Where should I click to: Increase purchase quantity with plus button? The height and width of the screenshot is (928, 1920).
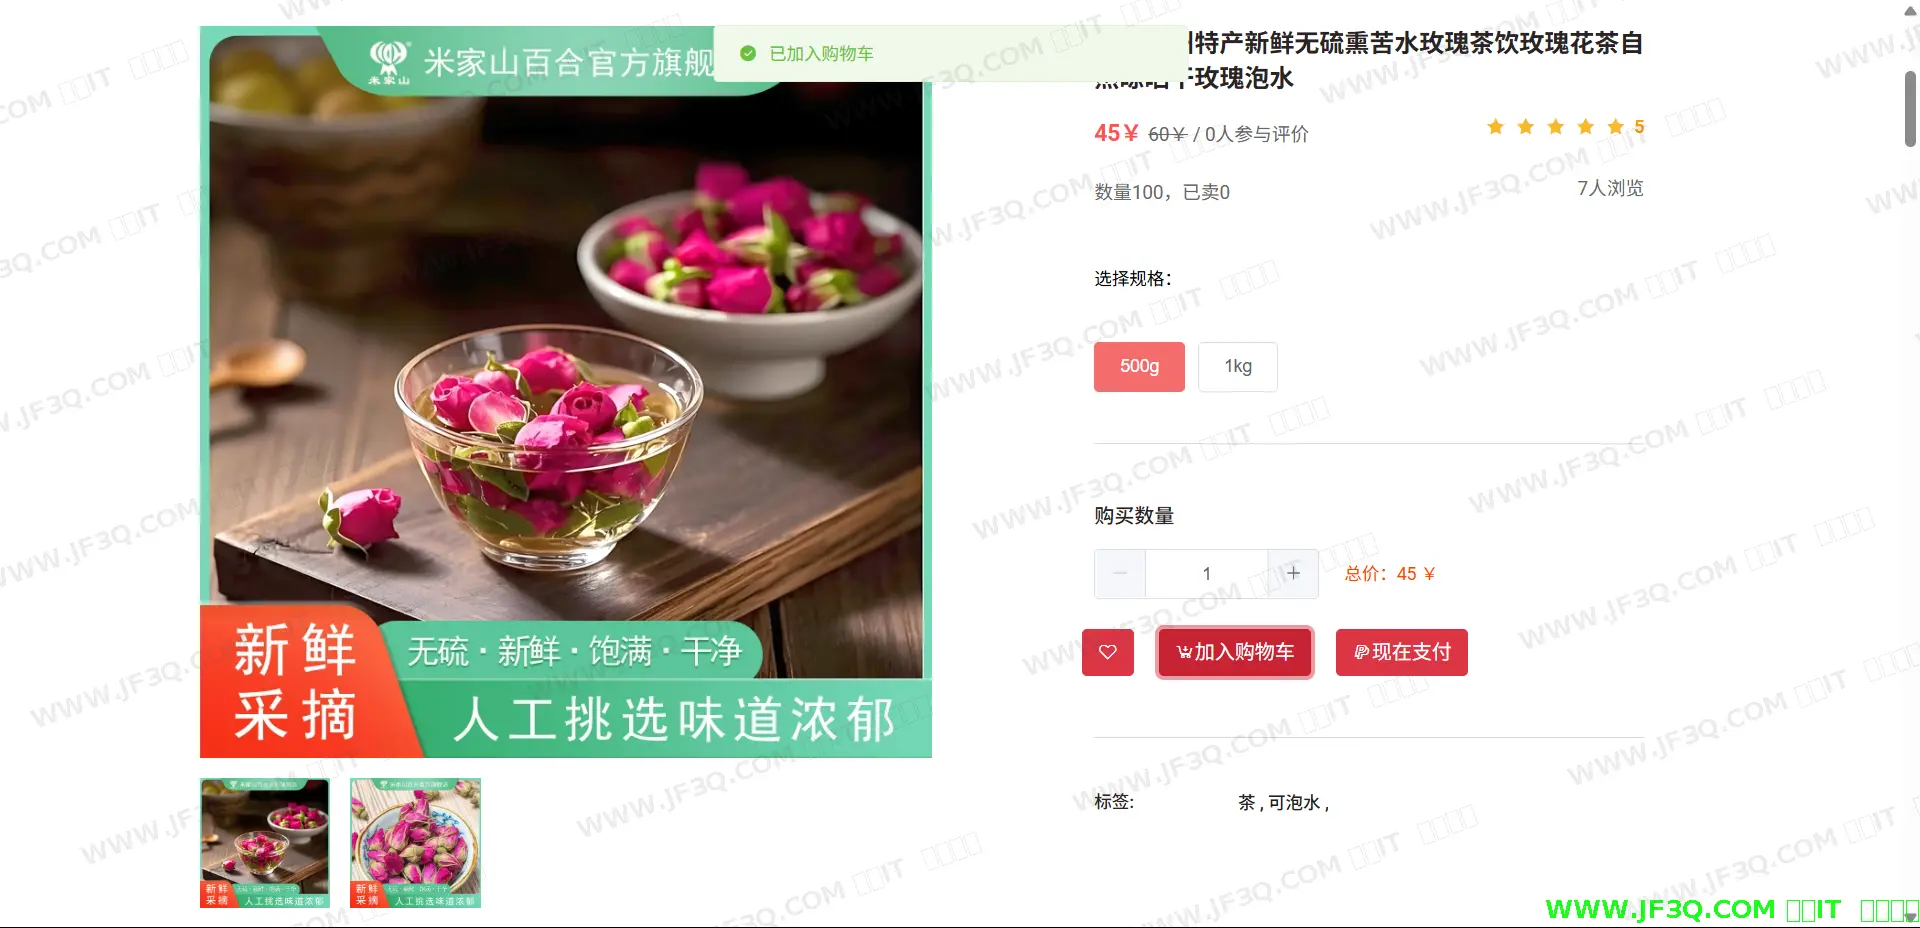[1293, 573]
